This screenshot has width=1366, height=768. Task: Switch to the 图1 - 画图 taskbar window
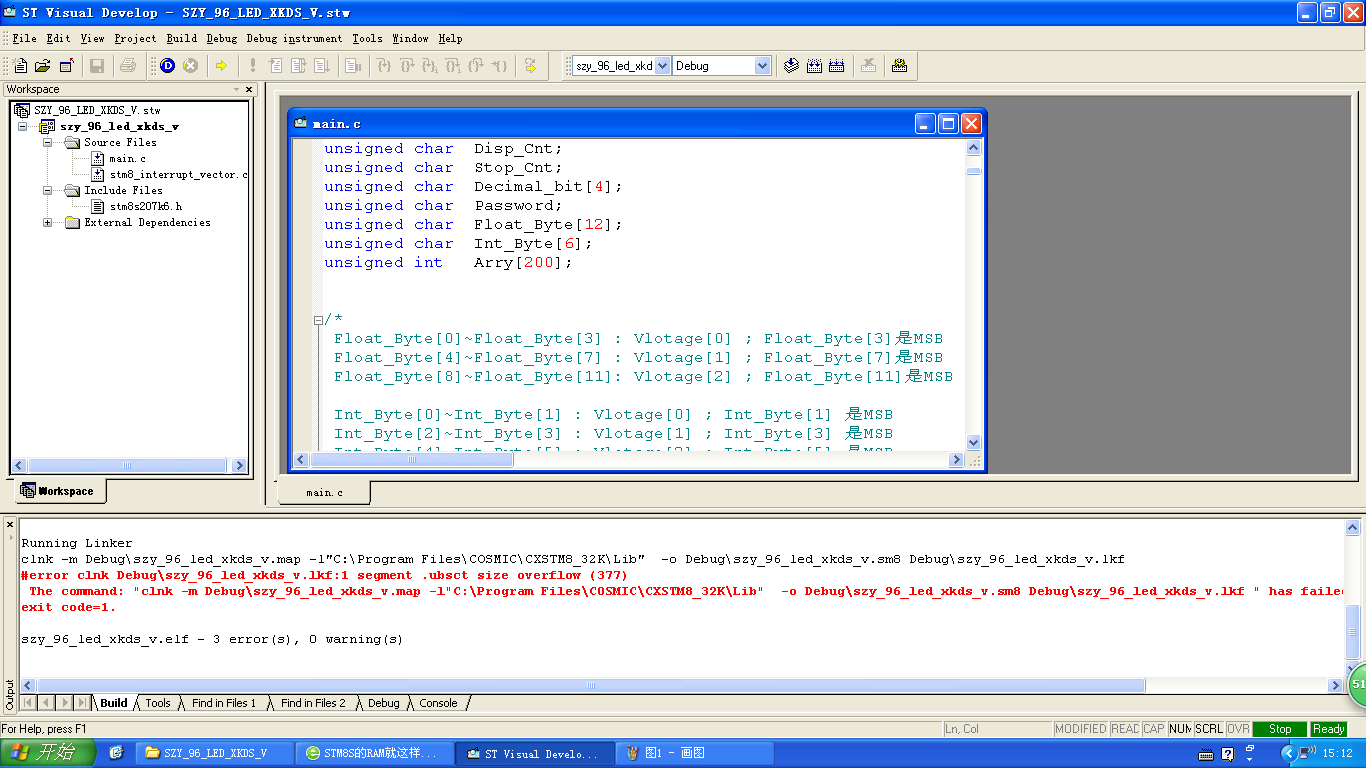694,753
